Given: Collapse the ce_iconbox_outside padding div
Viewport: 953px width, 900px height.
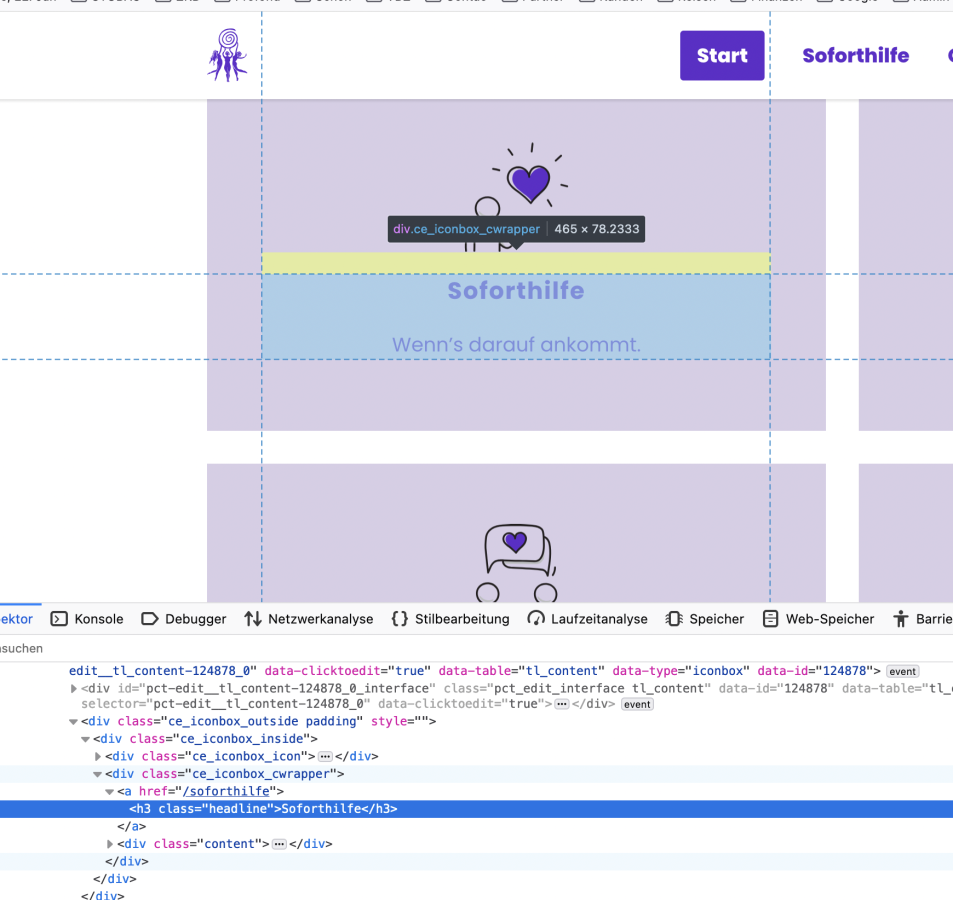Looking at the screenshot, I should pyautogui.click(x=74, y=722).
